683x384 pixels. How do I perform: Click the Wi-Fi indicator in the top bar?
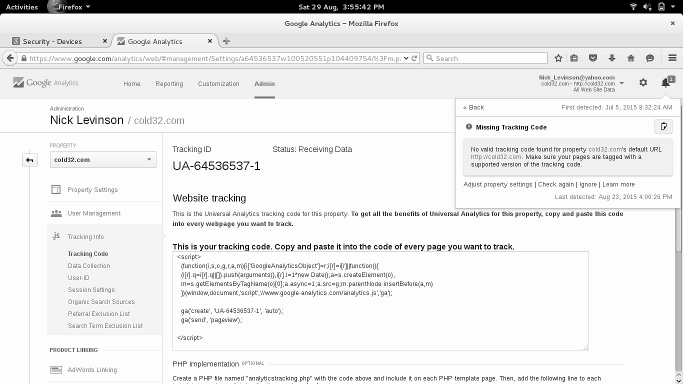[633, 7]
